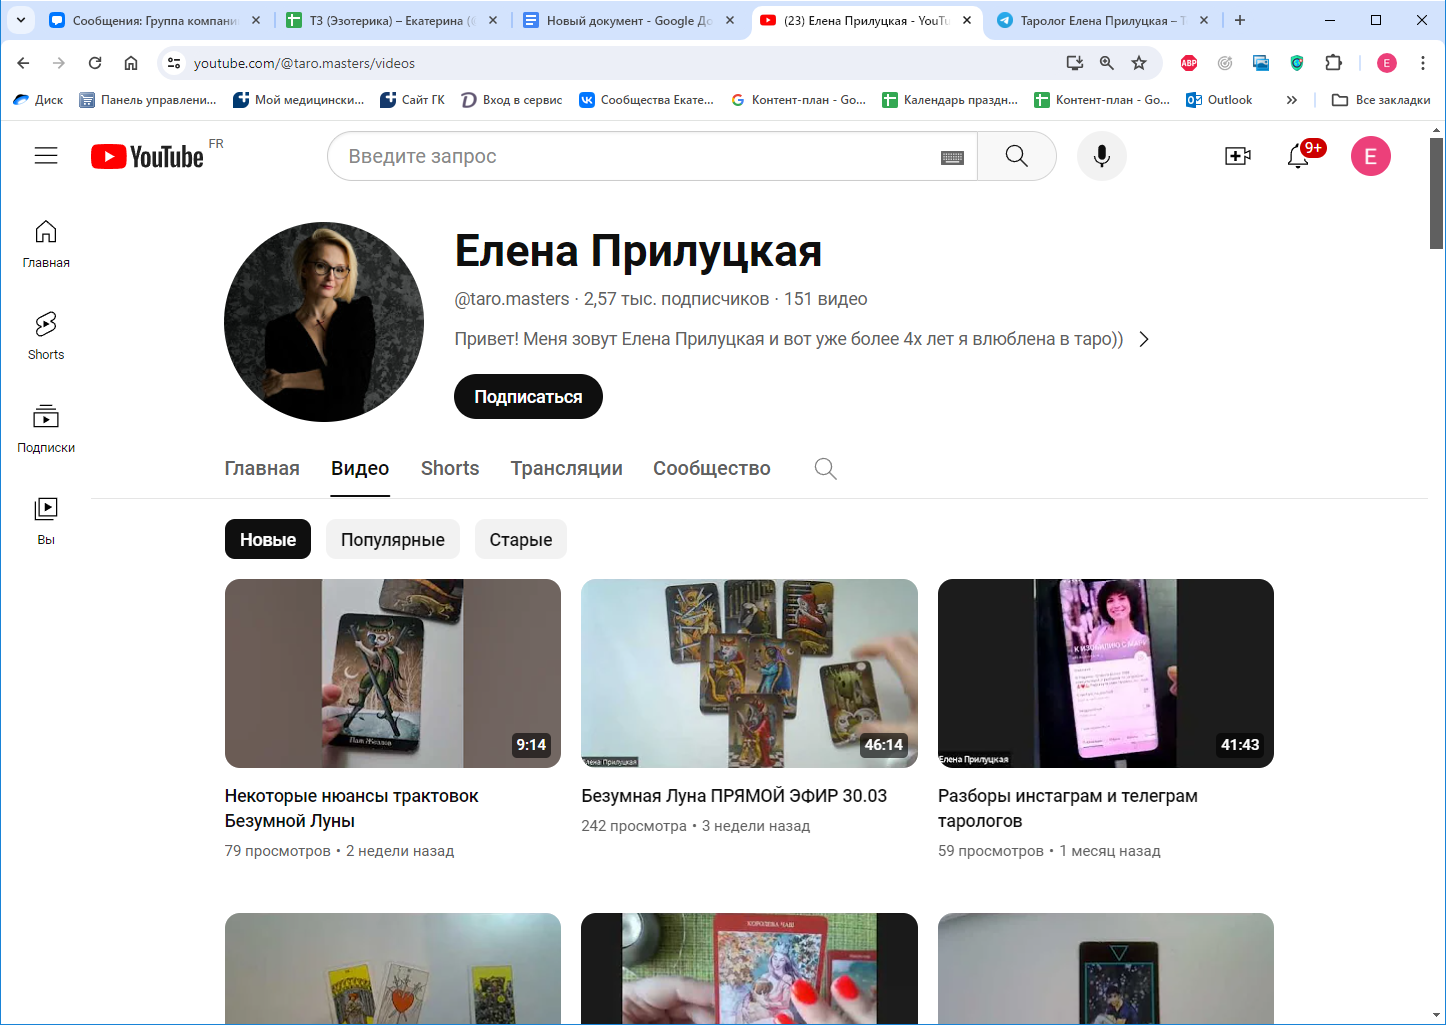1446x1025 pixels.
Task: Open the ABP Adblock Plus extension
Action: (1189, 63)
